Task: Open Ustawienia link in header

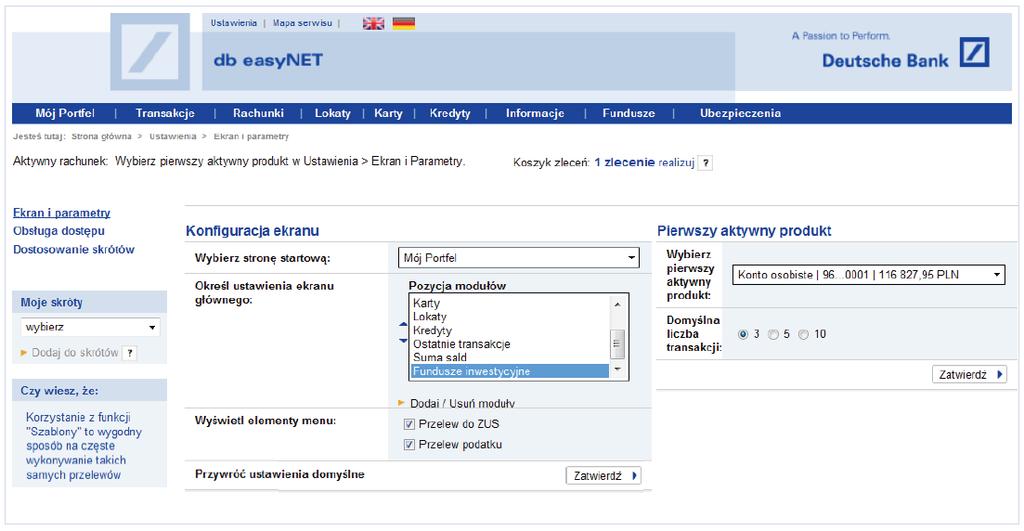Action: tap(234, 23)
